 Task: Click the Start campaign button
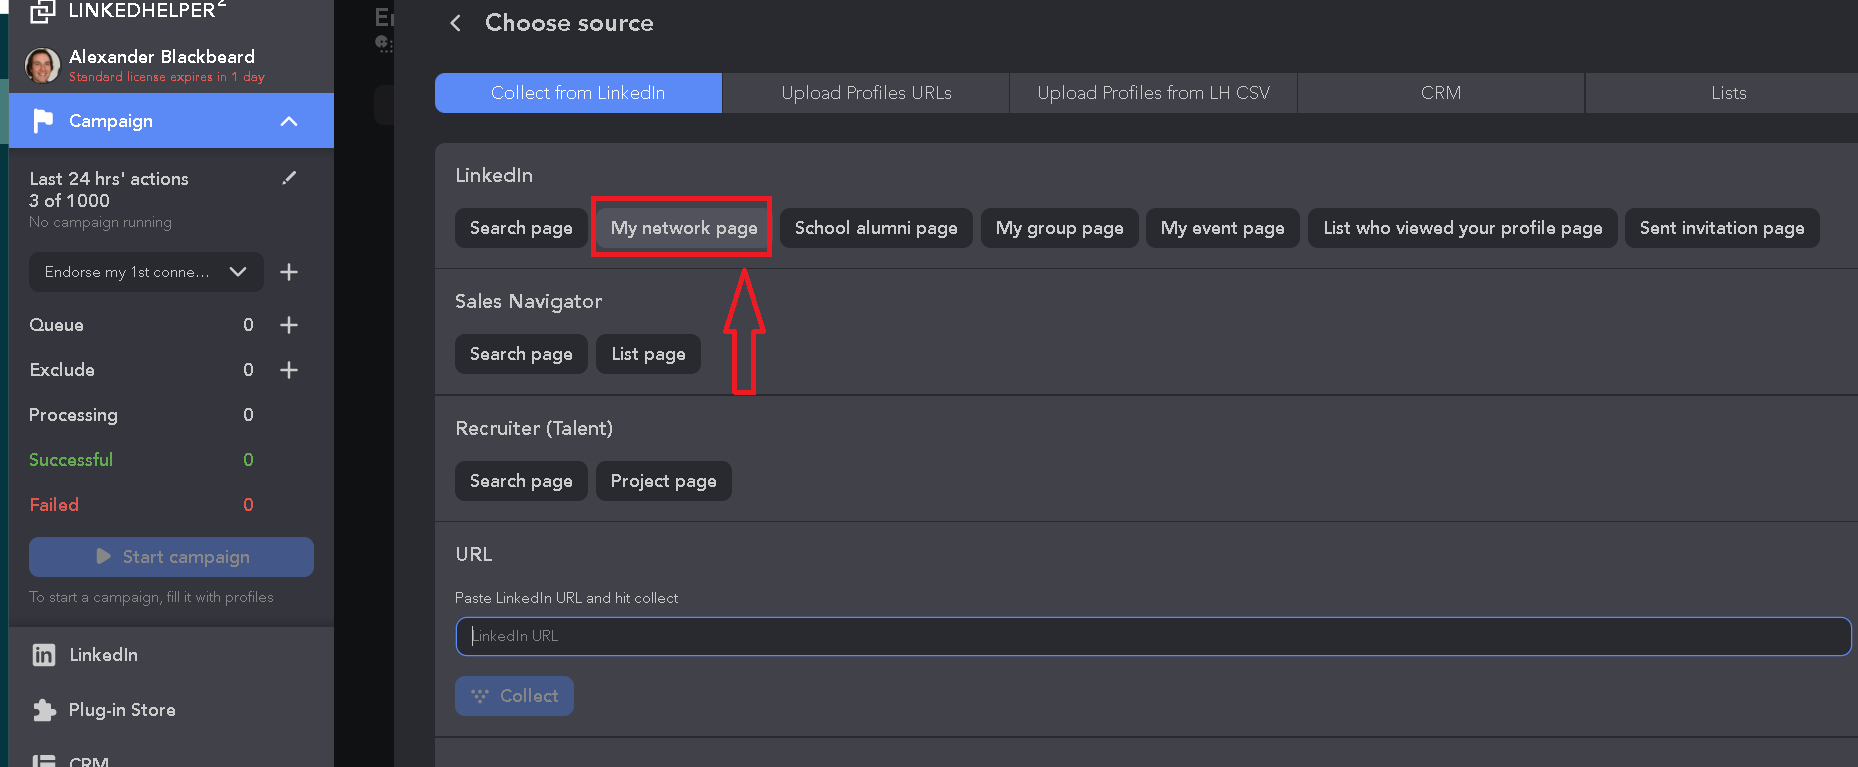pos(171,557)
